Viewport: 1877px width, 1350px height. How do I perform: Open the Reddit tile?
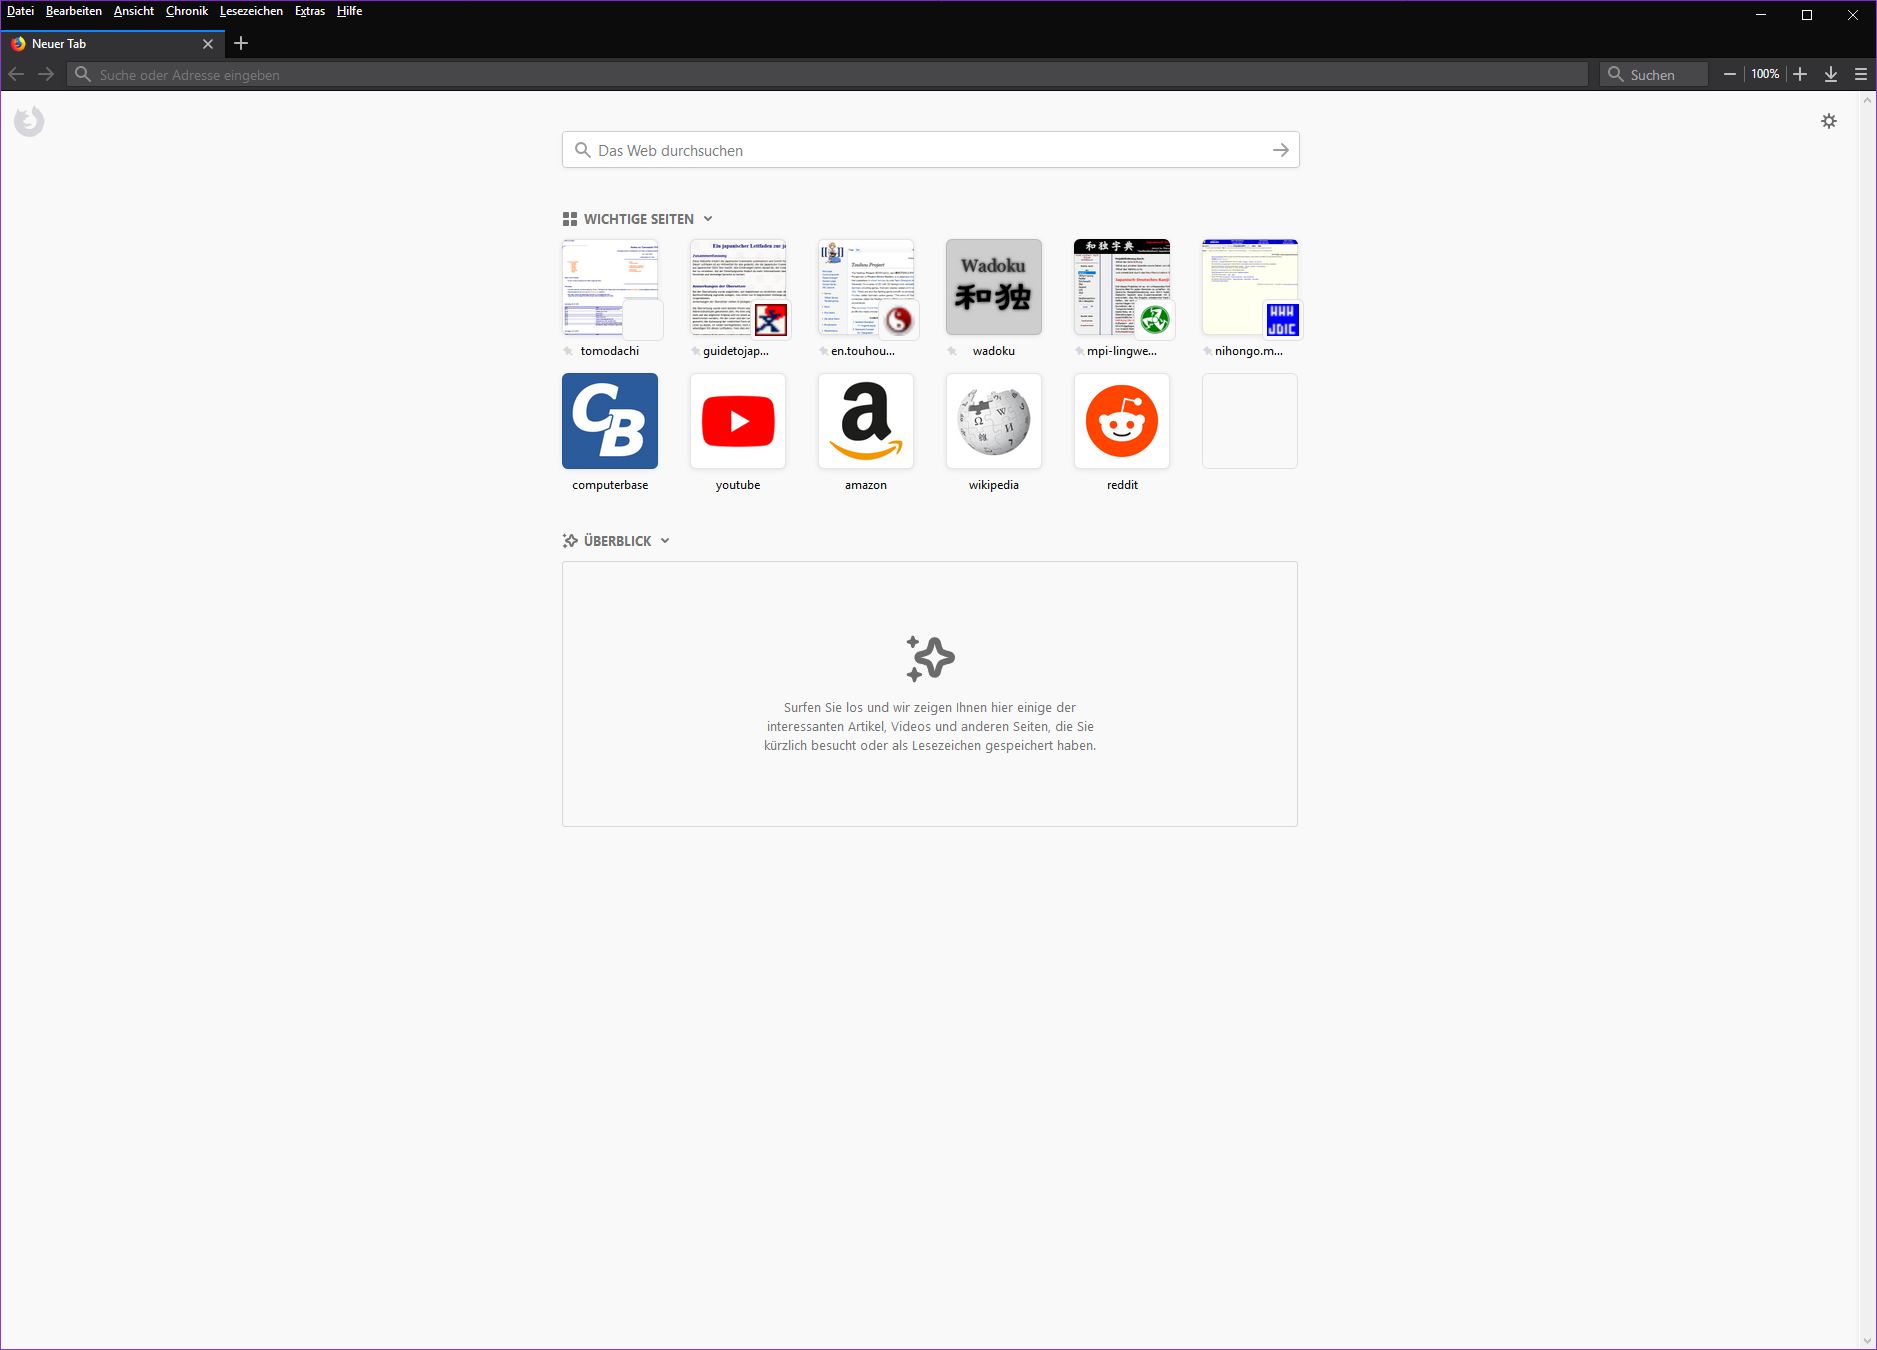(x=1122, y=421)
